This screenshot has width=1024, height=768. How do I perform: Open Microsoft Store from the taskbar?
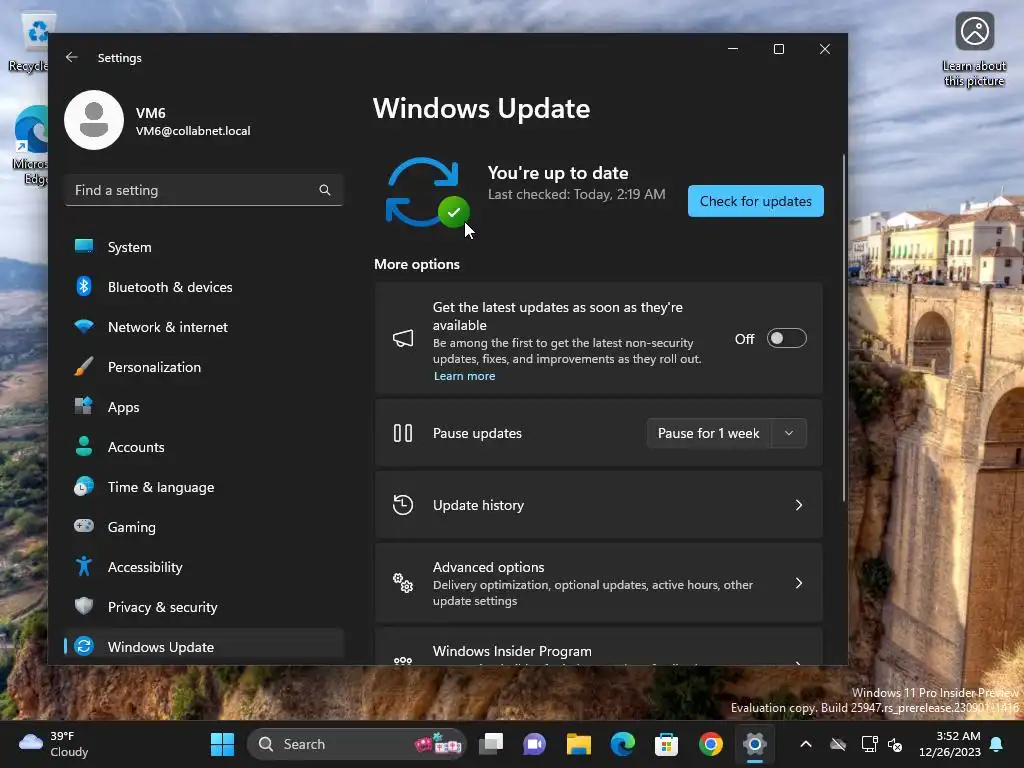click(x=666, y=744)
